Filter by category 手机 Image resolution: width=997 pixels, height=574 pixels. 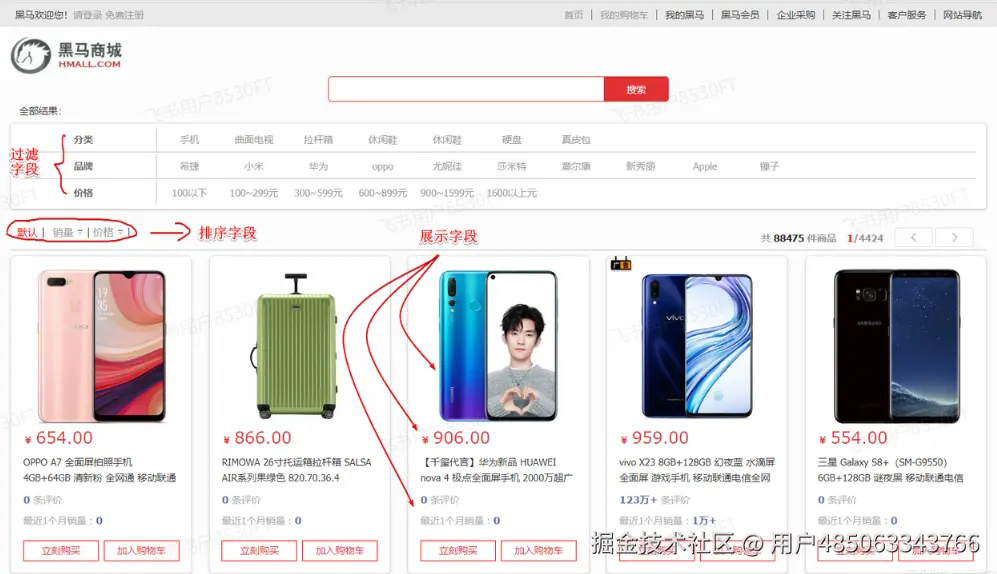coord(189,140)
